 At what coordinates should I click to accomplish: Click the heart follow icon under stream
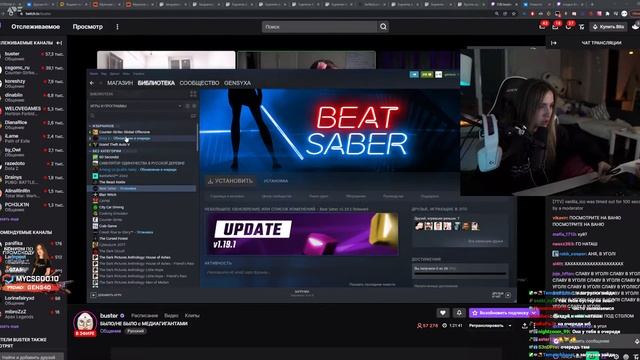coord(443,313)
